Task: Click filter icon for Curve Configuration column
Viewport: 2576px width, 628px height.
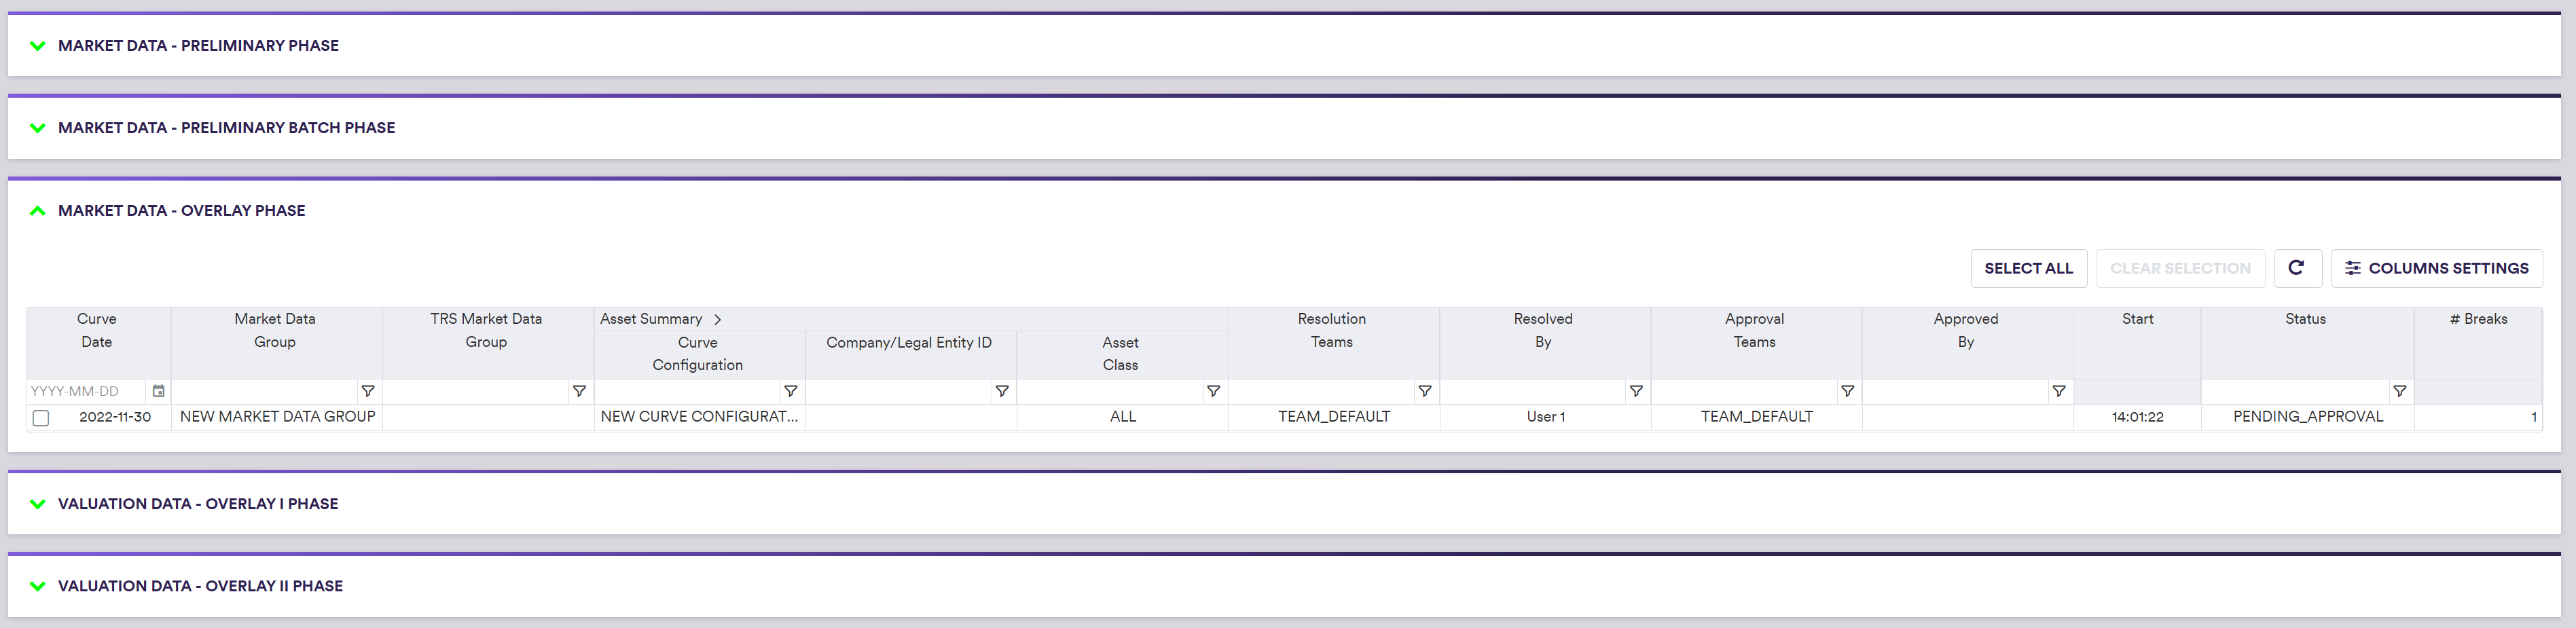Action: (790, 391)
